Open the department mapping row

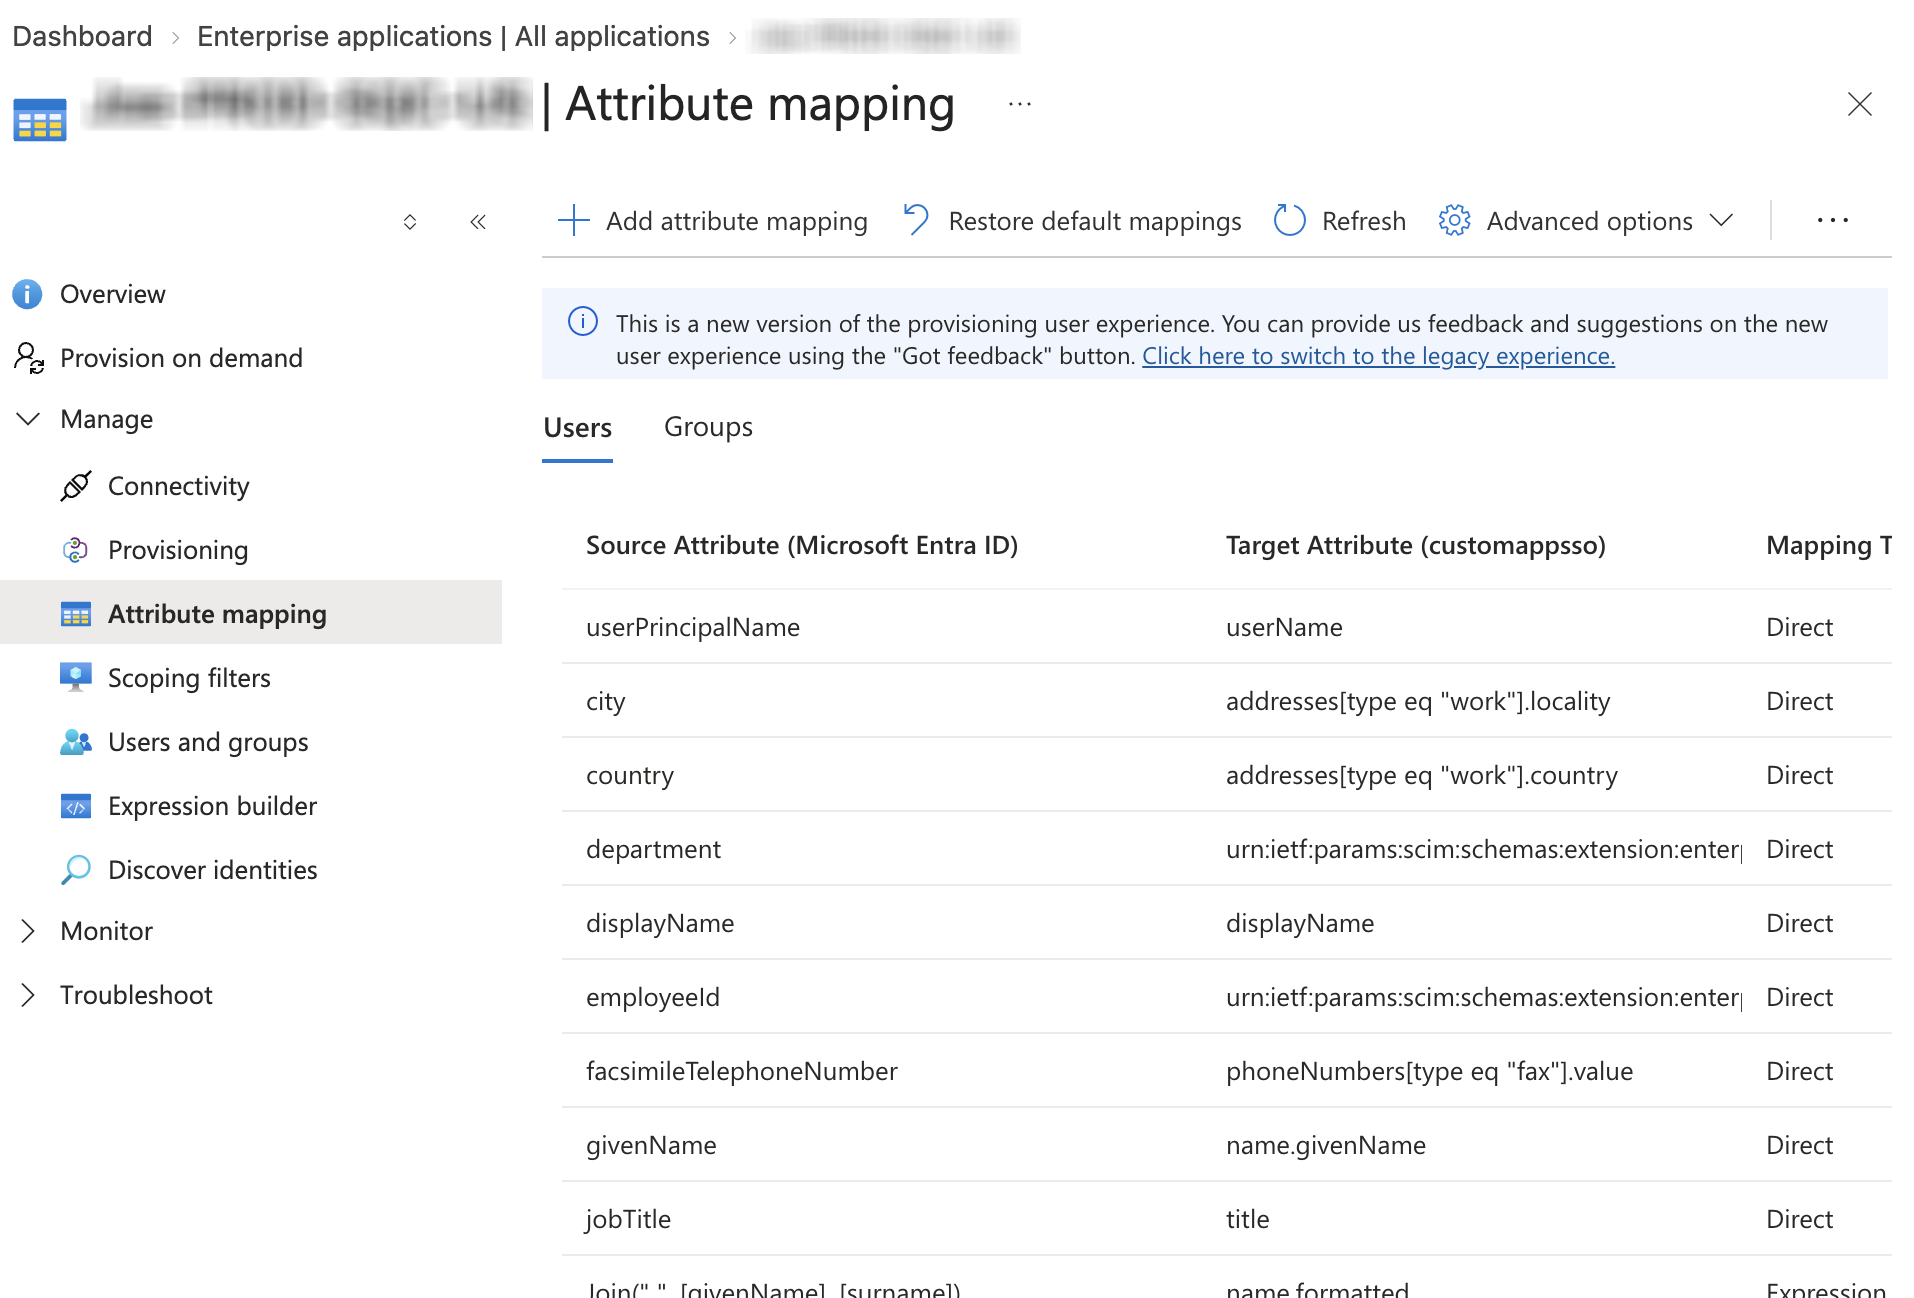coord(1226,849)
